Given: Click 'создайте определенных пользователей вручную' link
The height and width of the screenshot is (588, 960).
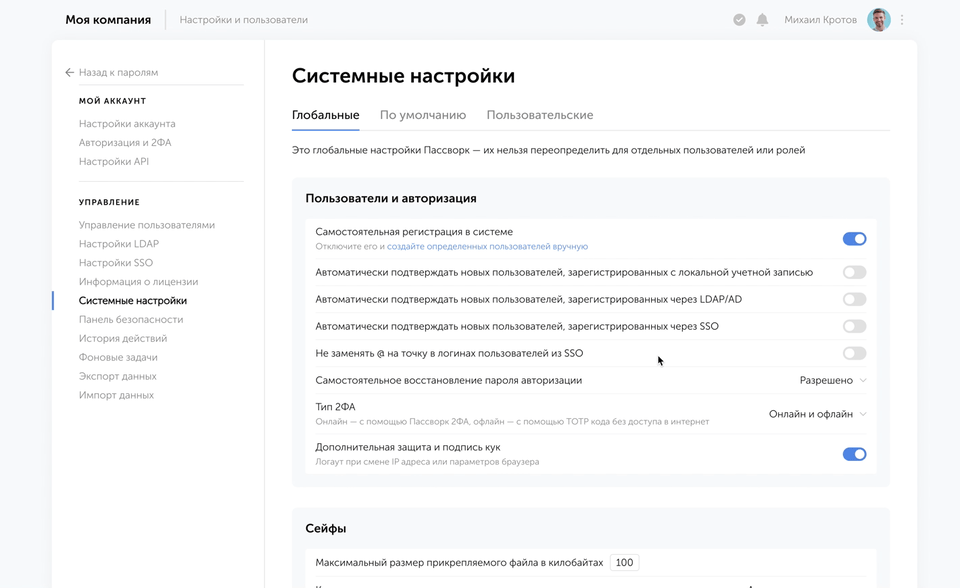Looking at the screenshot, I should (487, 247).
